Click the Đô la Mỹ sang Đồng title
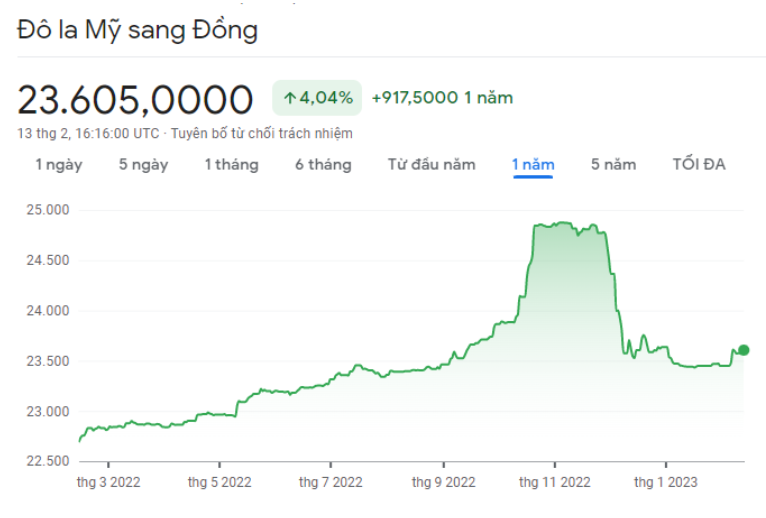The width and height of the screenshot is (766, 518). tap(137, 31)
